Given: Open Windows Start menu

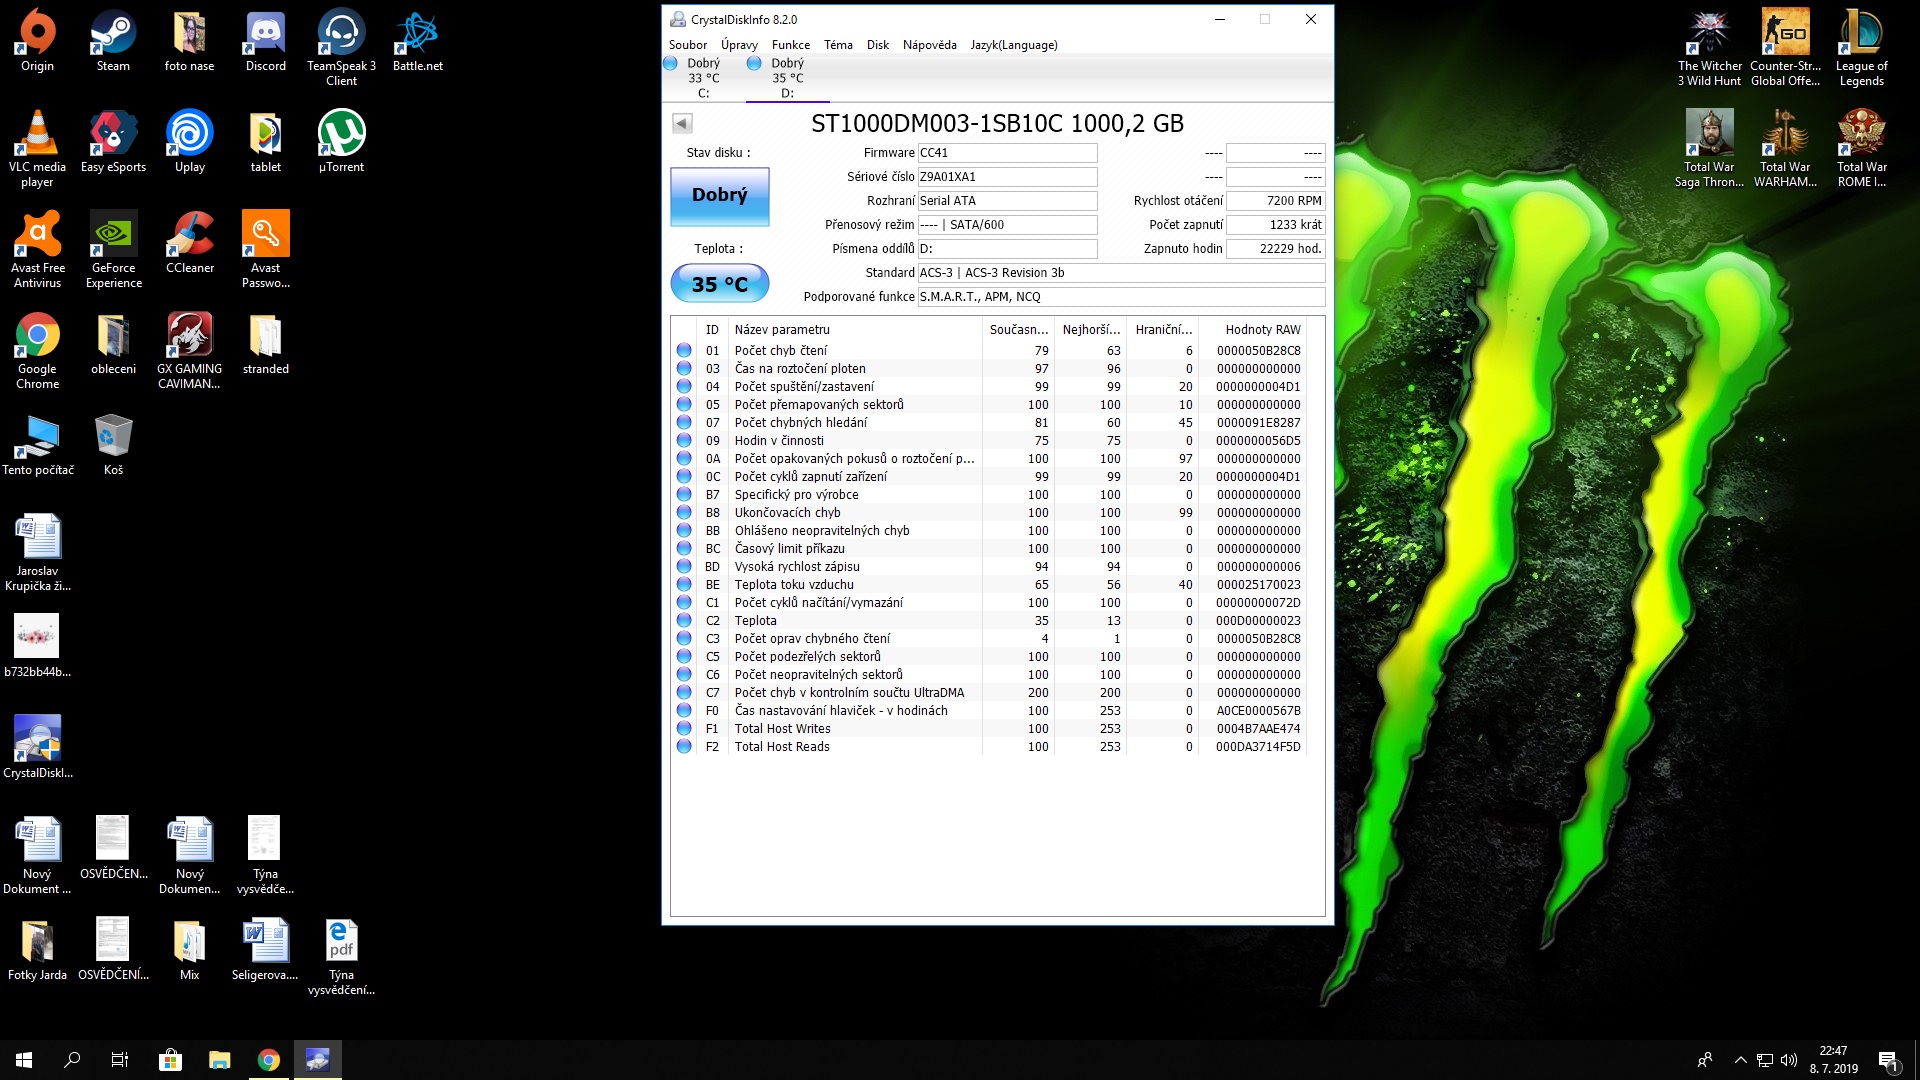Looking at the screenshot, I should coord(24,1060).
